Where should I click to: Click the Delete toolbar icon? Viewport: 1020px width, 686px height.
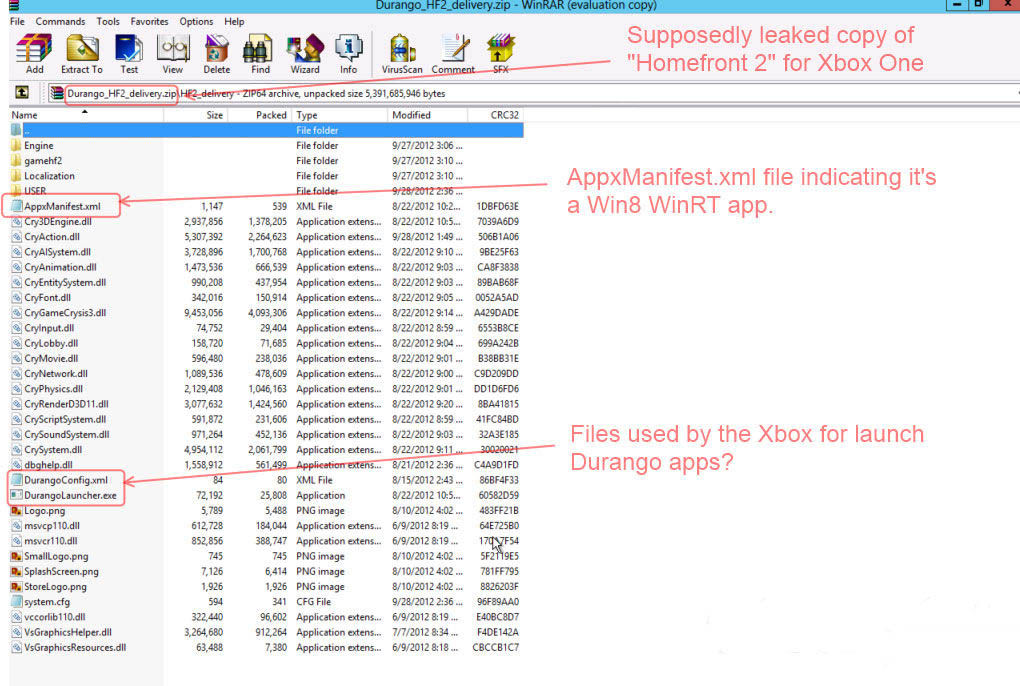pyautogui.click(x=216, y=54)
